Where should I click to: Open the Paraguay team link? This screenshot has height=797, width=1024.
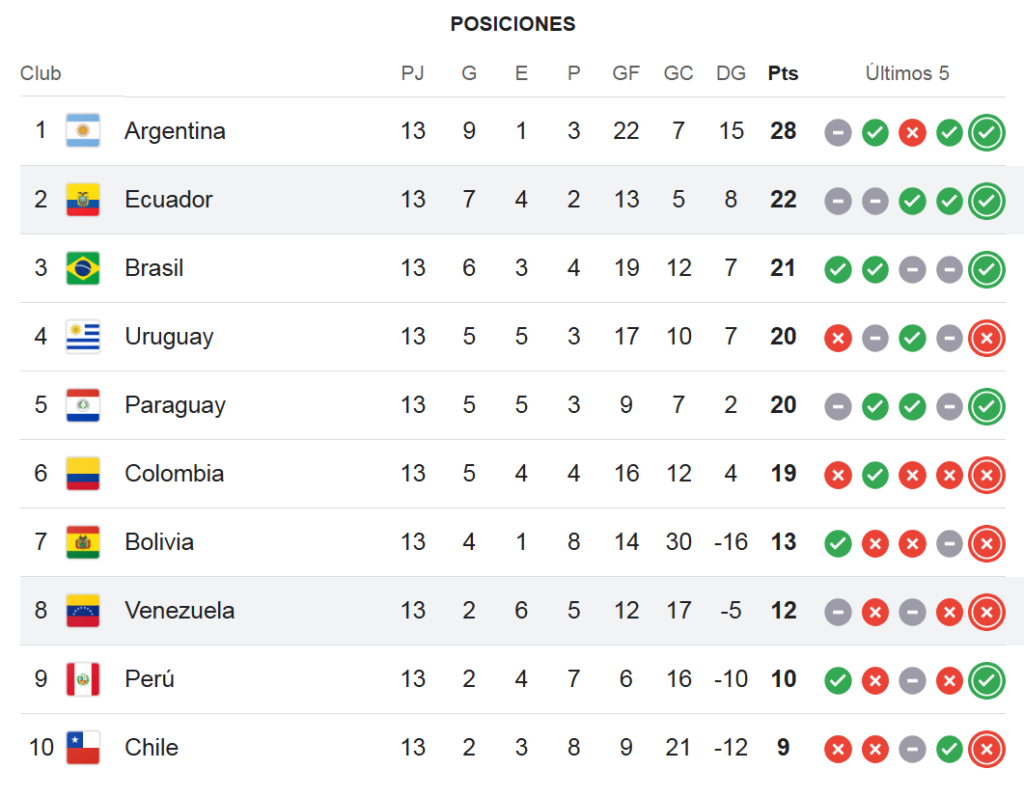[x=175, y=405]
